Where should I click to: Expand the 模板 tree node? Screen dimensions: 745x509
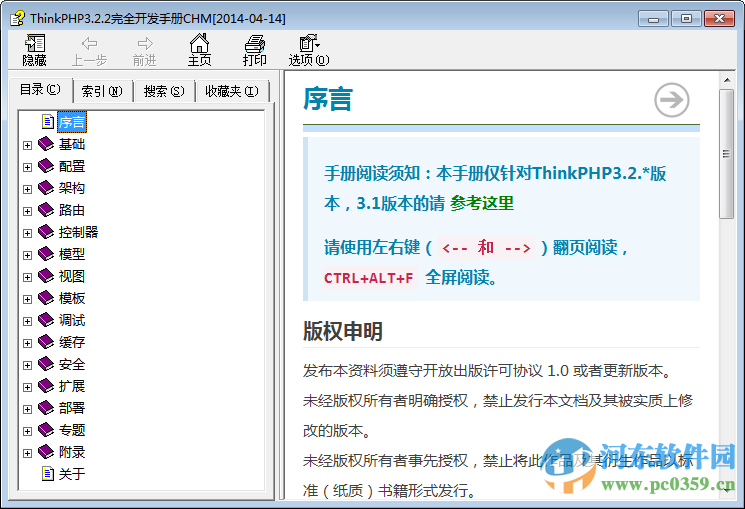(x=28, y=299)
